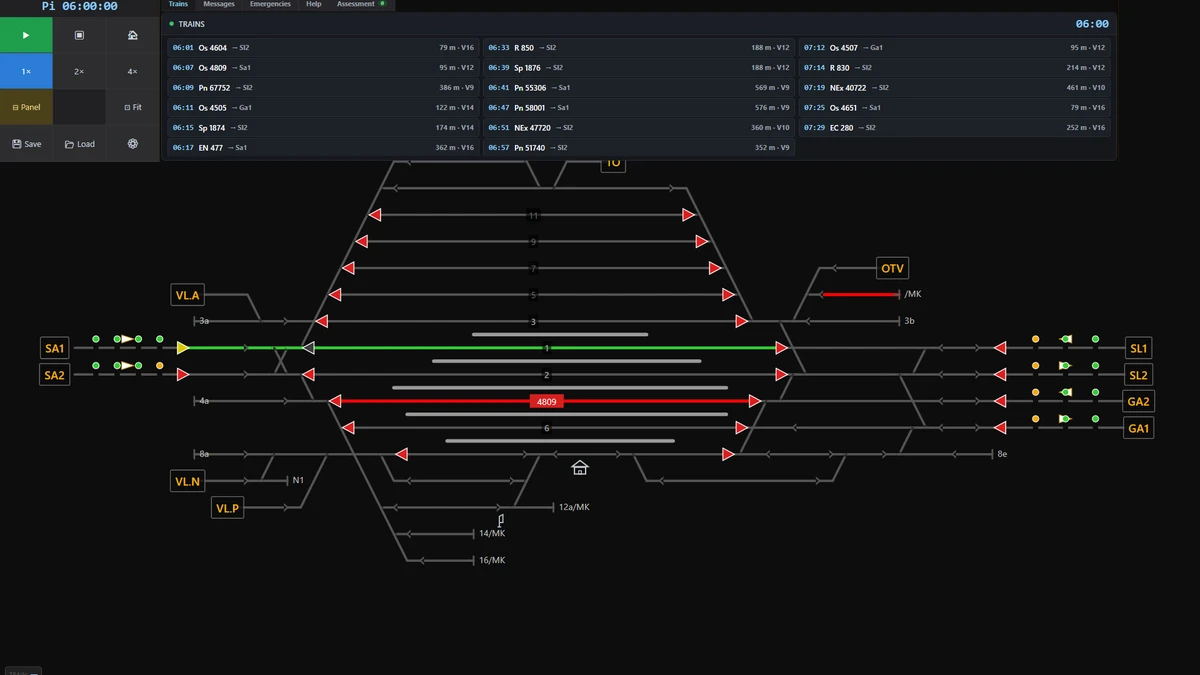Open the Help tab
1200x675 pixels.
[314, 5]
